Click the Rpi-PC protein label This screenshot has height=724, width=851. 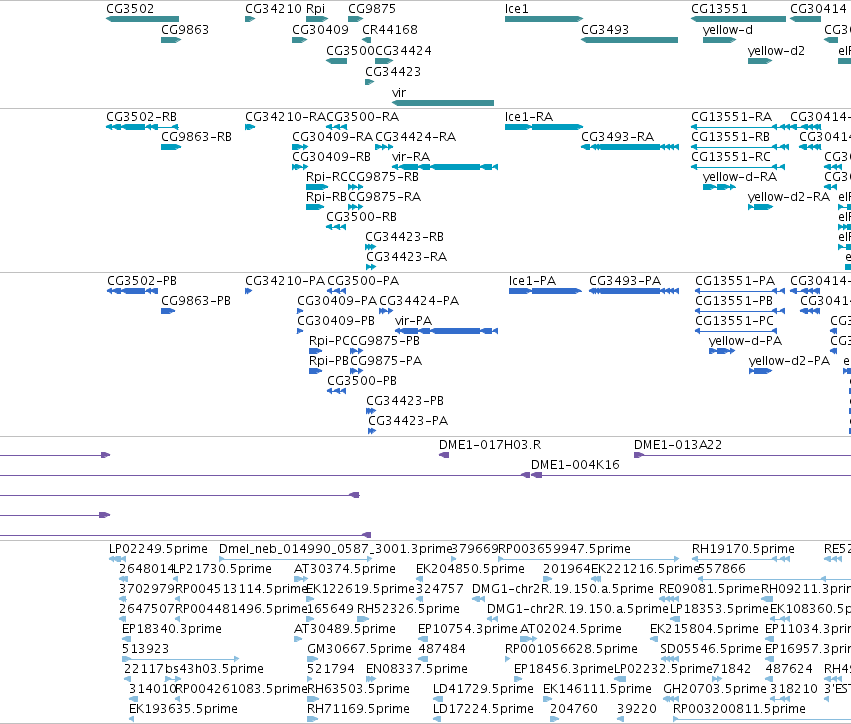[329, 341]
